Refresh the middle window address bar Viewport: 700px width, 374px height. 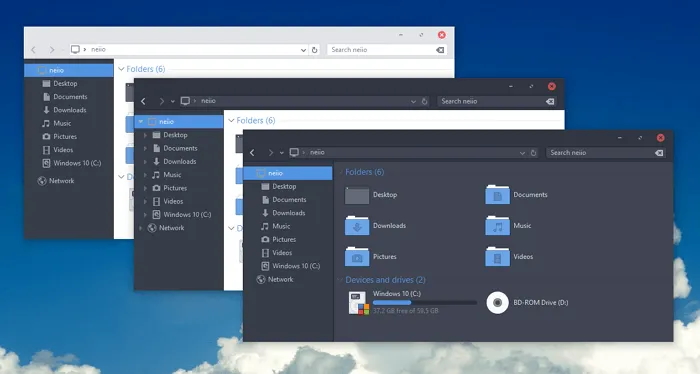pos(424,101)
